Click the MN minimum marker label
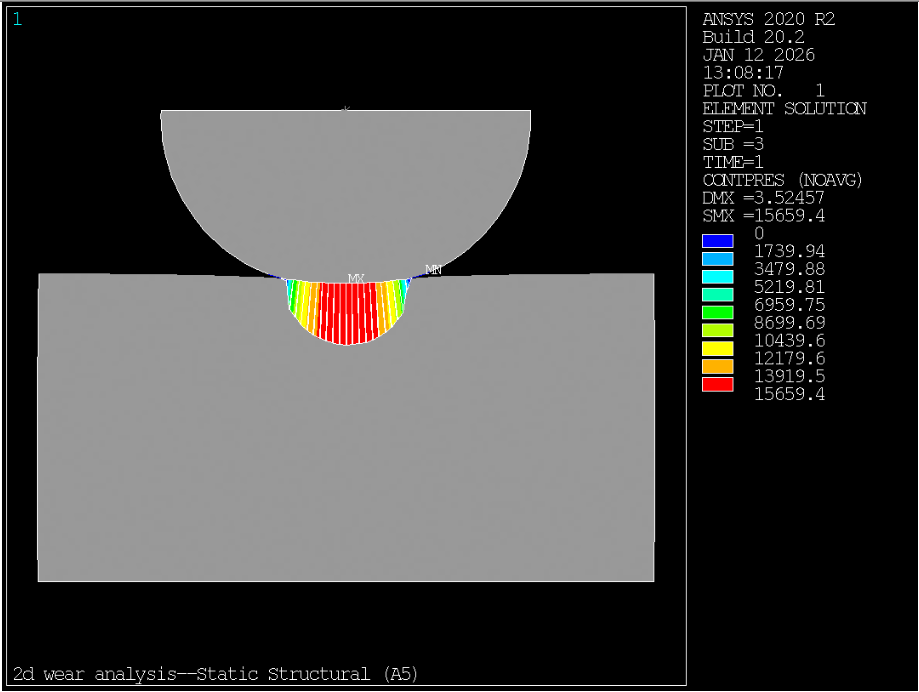Viewport: 919px width, 692px height. point(433,270)
